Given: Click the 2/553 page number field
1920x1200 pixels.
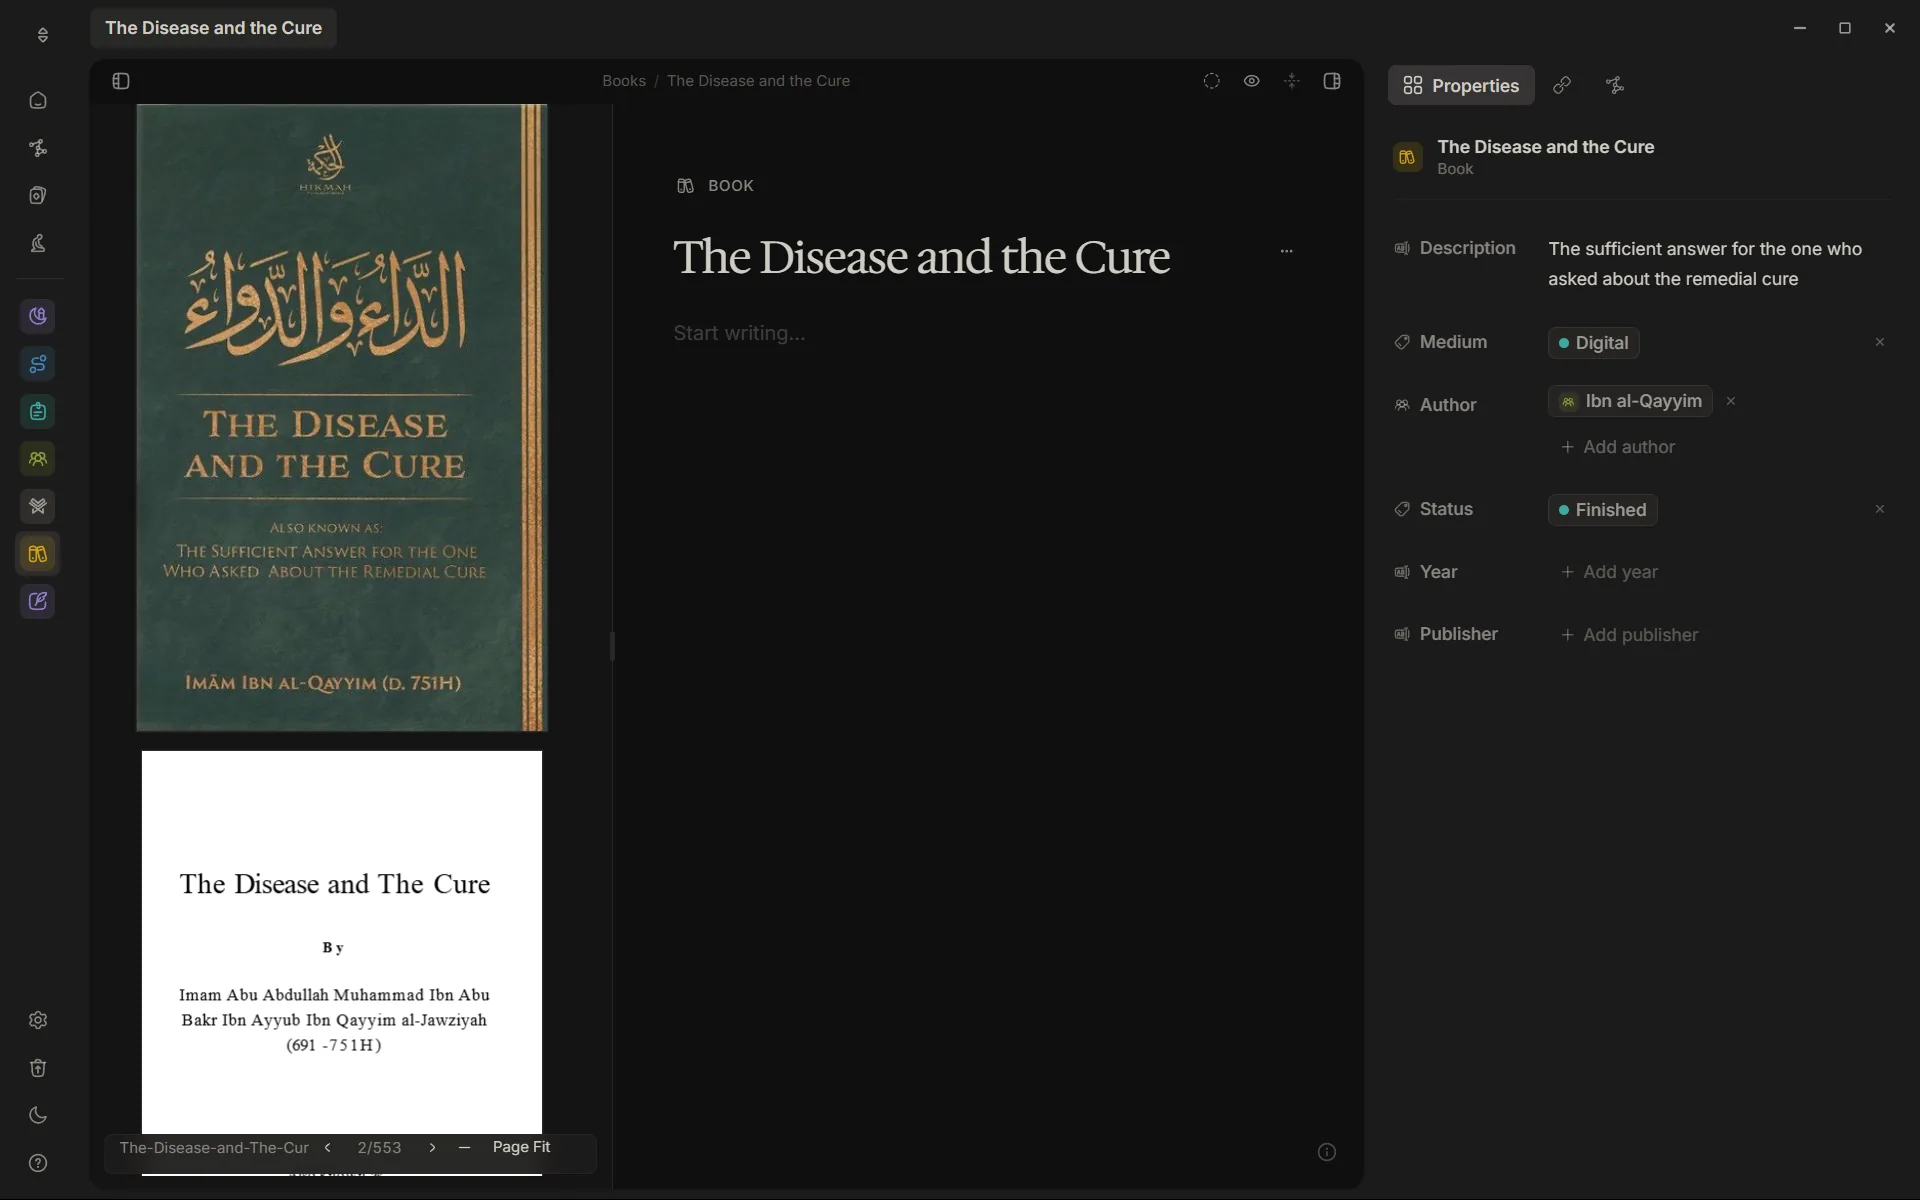Looking at the screenshot, I should pos(379,1148).
